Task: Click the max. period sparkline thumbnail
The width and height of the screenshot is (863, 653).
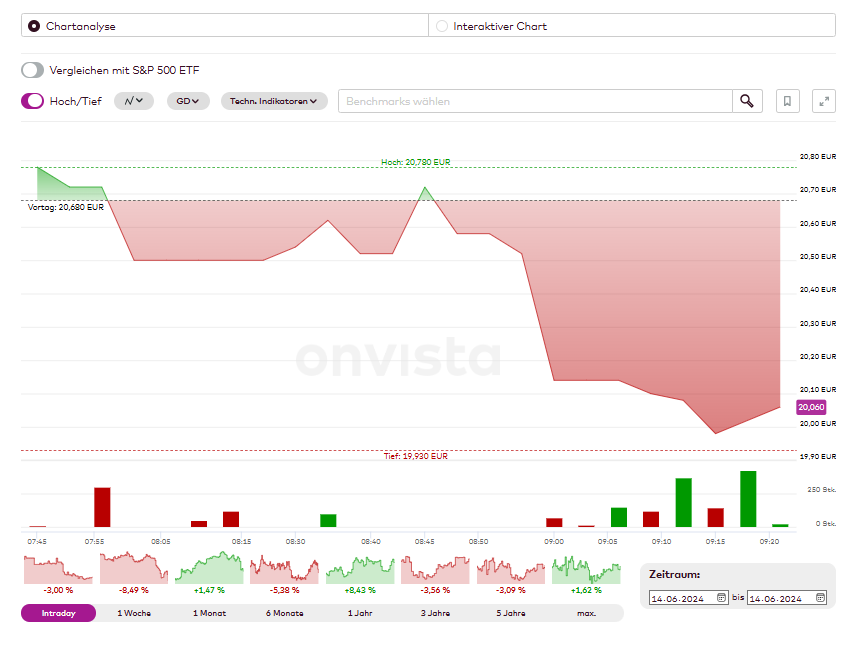Action: pyautogui.click(x=586, y=570)
